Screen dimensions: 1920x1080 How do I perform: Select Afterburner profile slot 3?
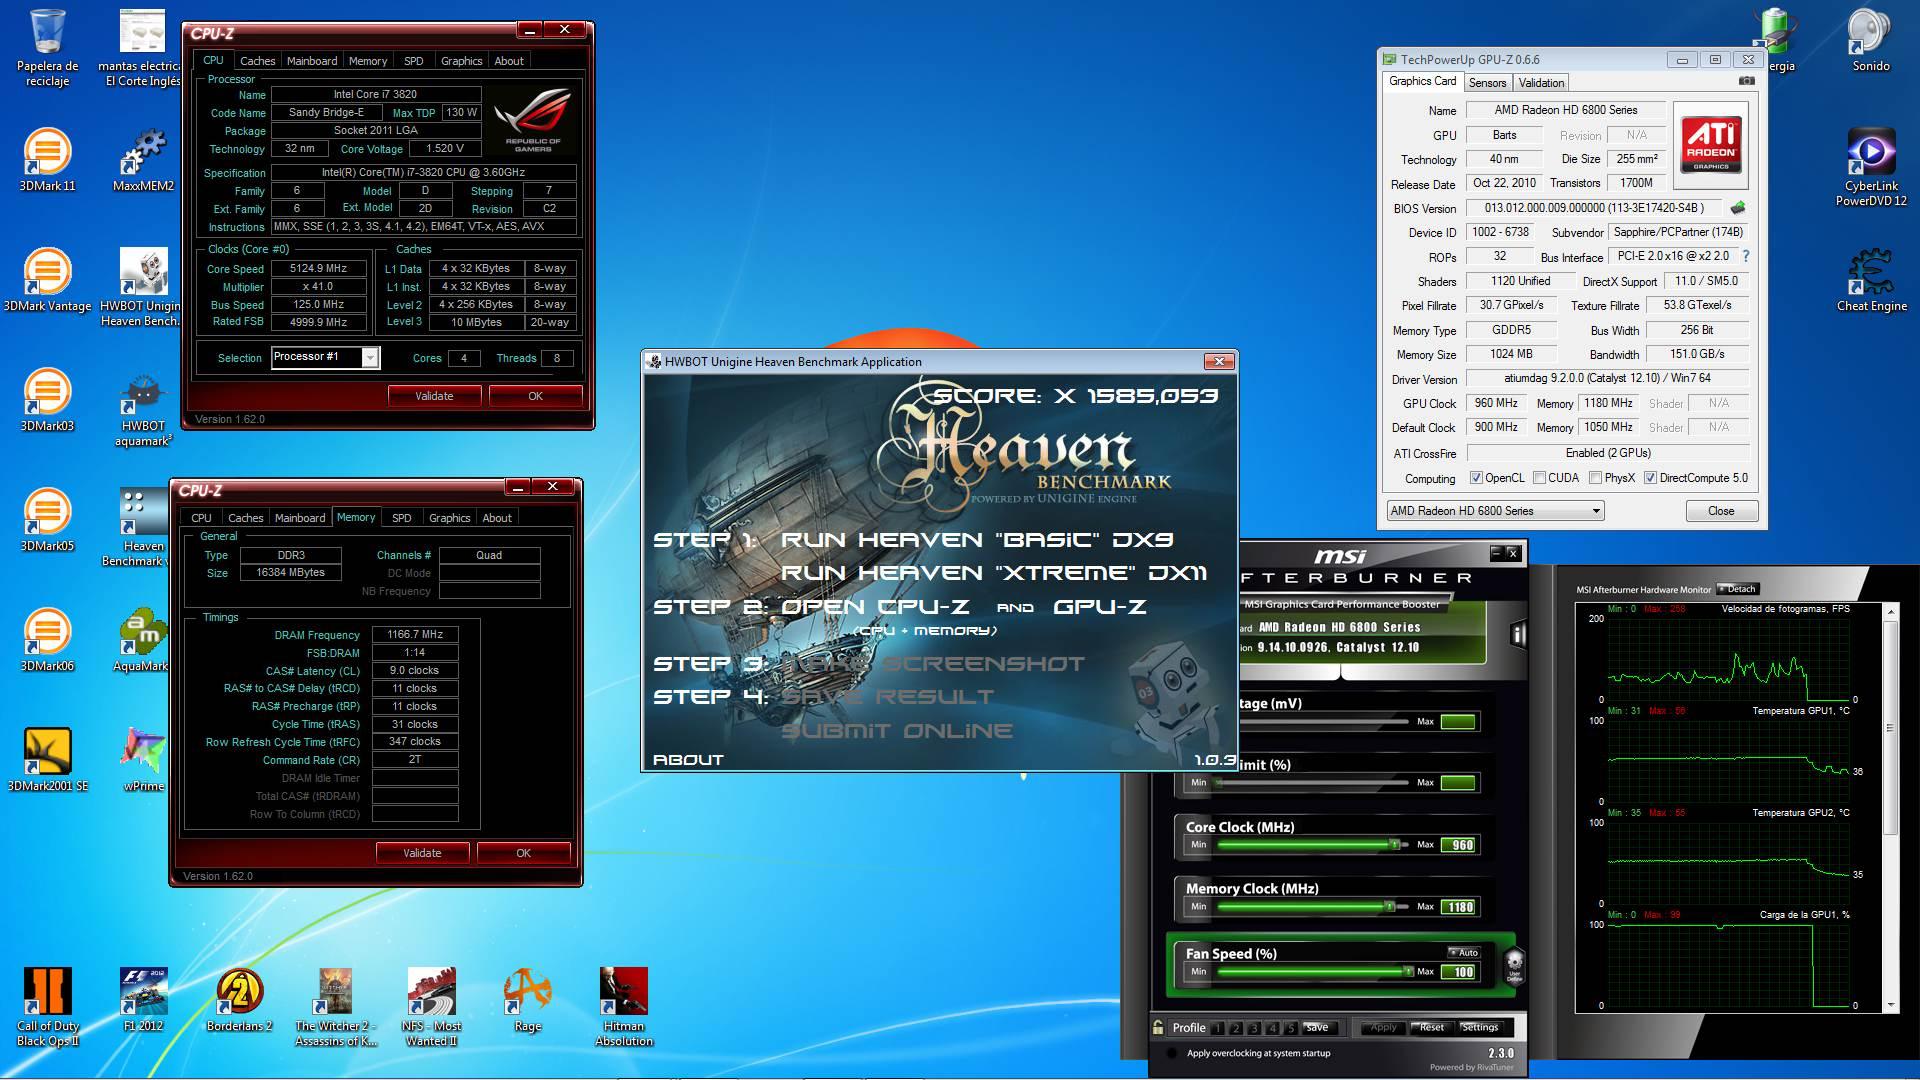[x=1254, y=1028]
